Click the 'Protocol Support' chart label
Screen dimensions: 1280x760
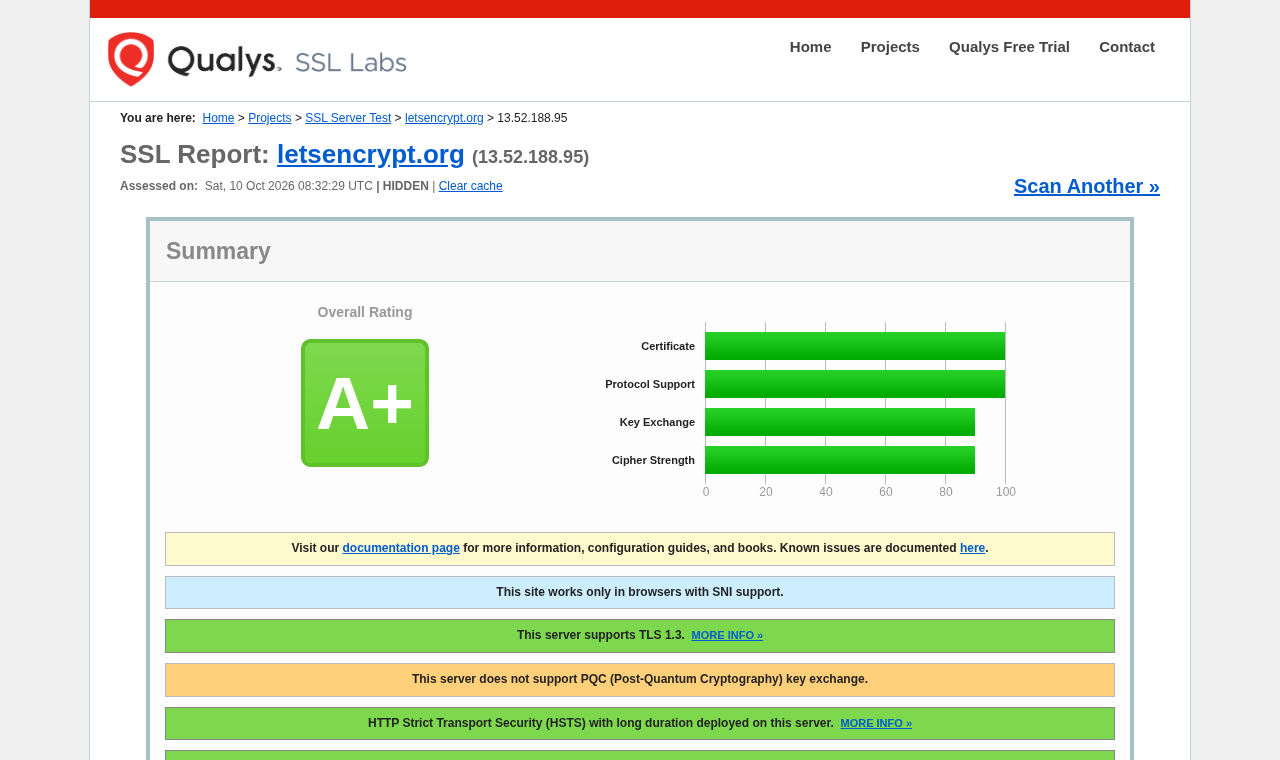pos(650,384)
